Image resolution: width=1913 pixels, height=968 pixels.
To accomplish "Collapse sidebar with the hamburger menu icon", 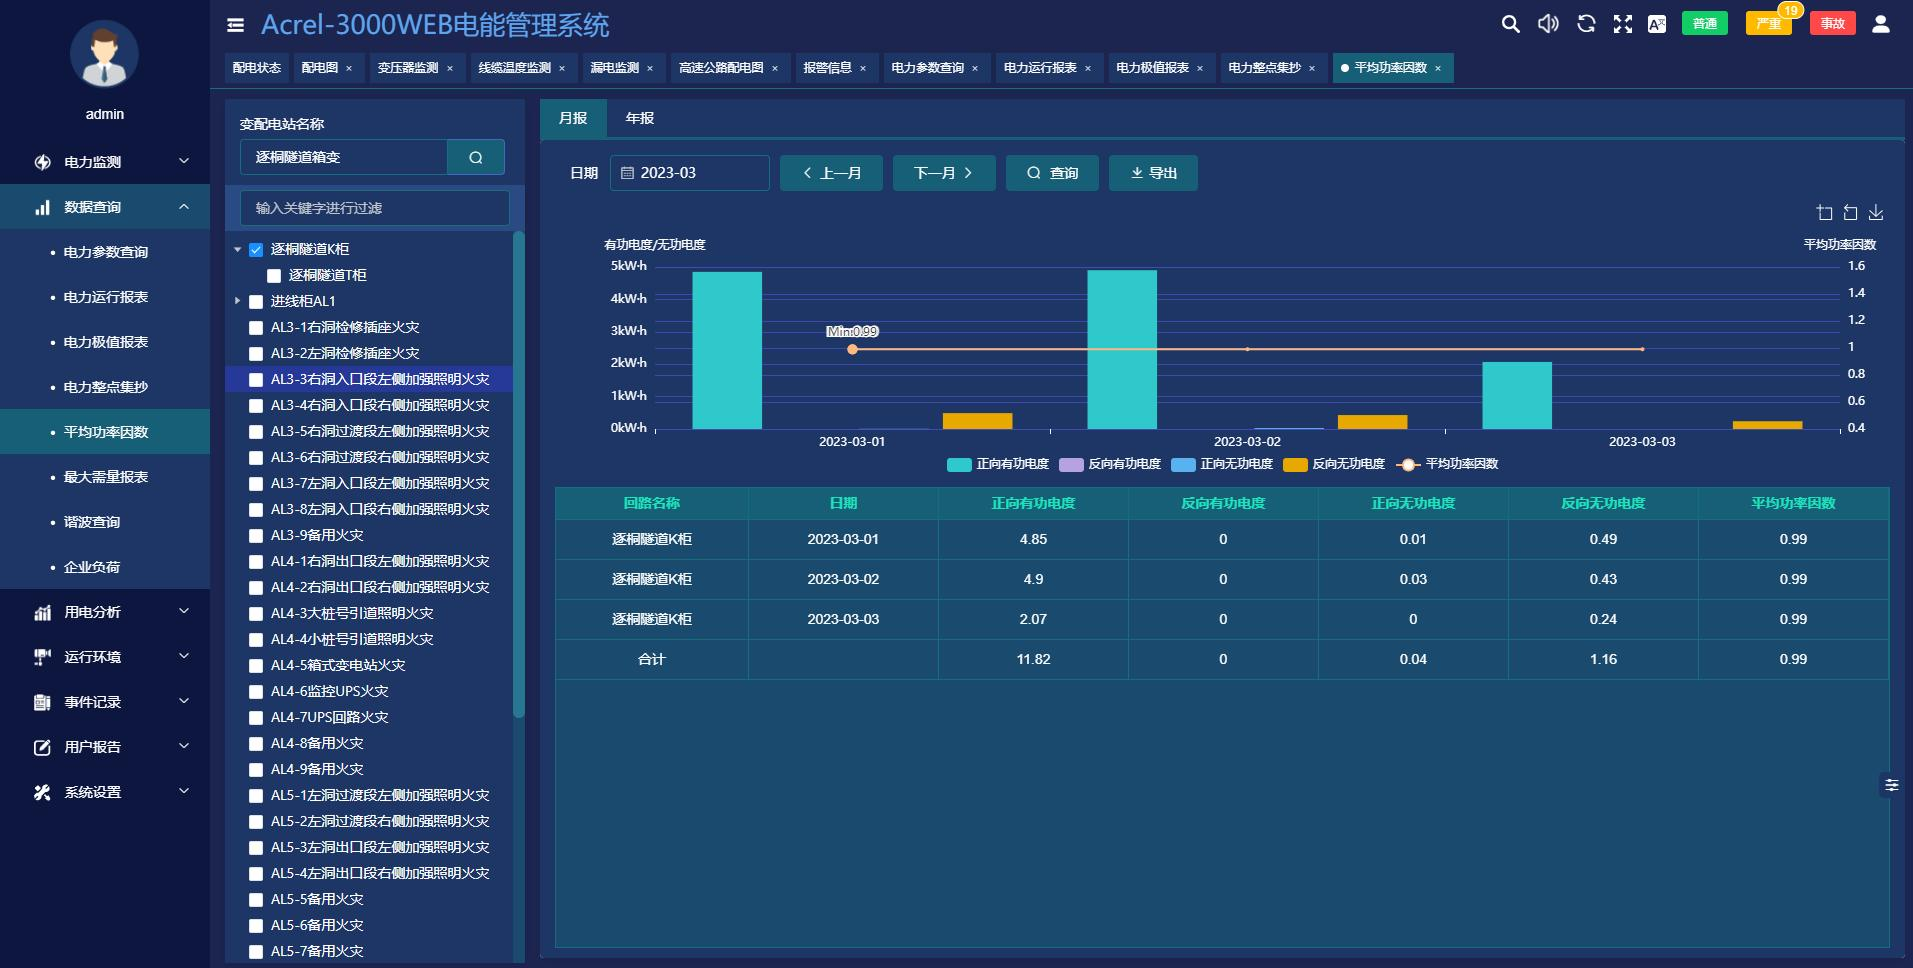I will coord(236,25).
